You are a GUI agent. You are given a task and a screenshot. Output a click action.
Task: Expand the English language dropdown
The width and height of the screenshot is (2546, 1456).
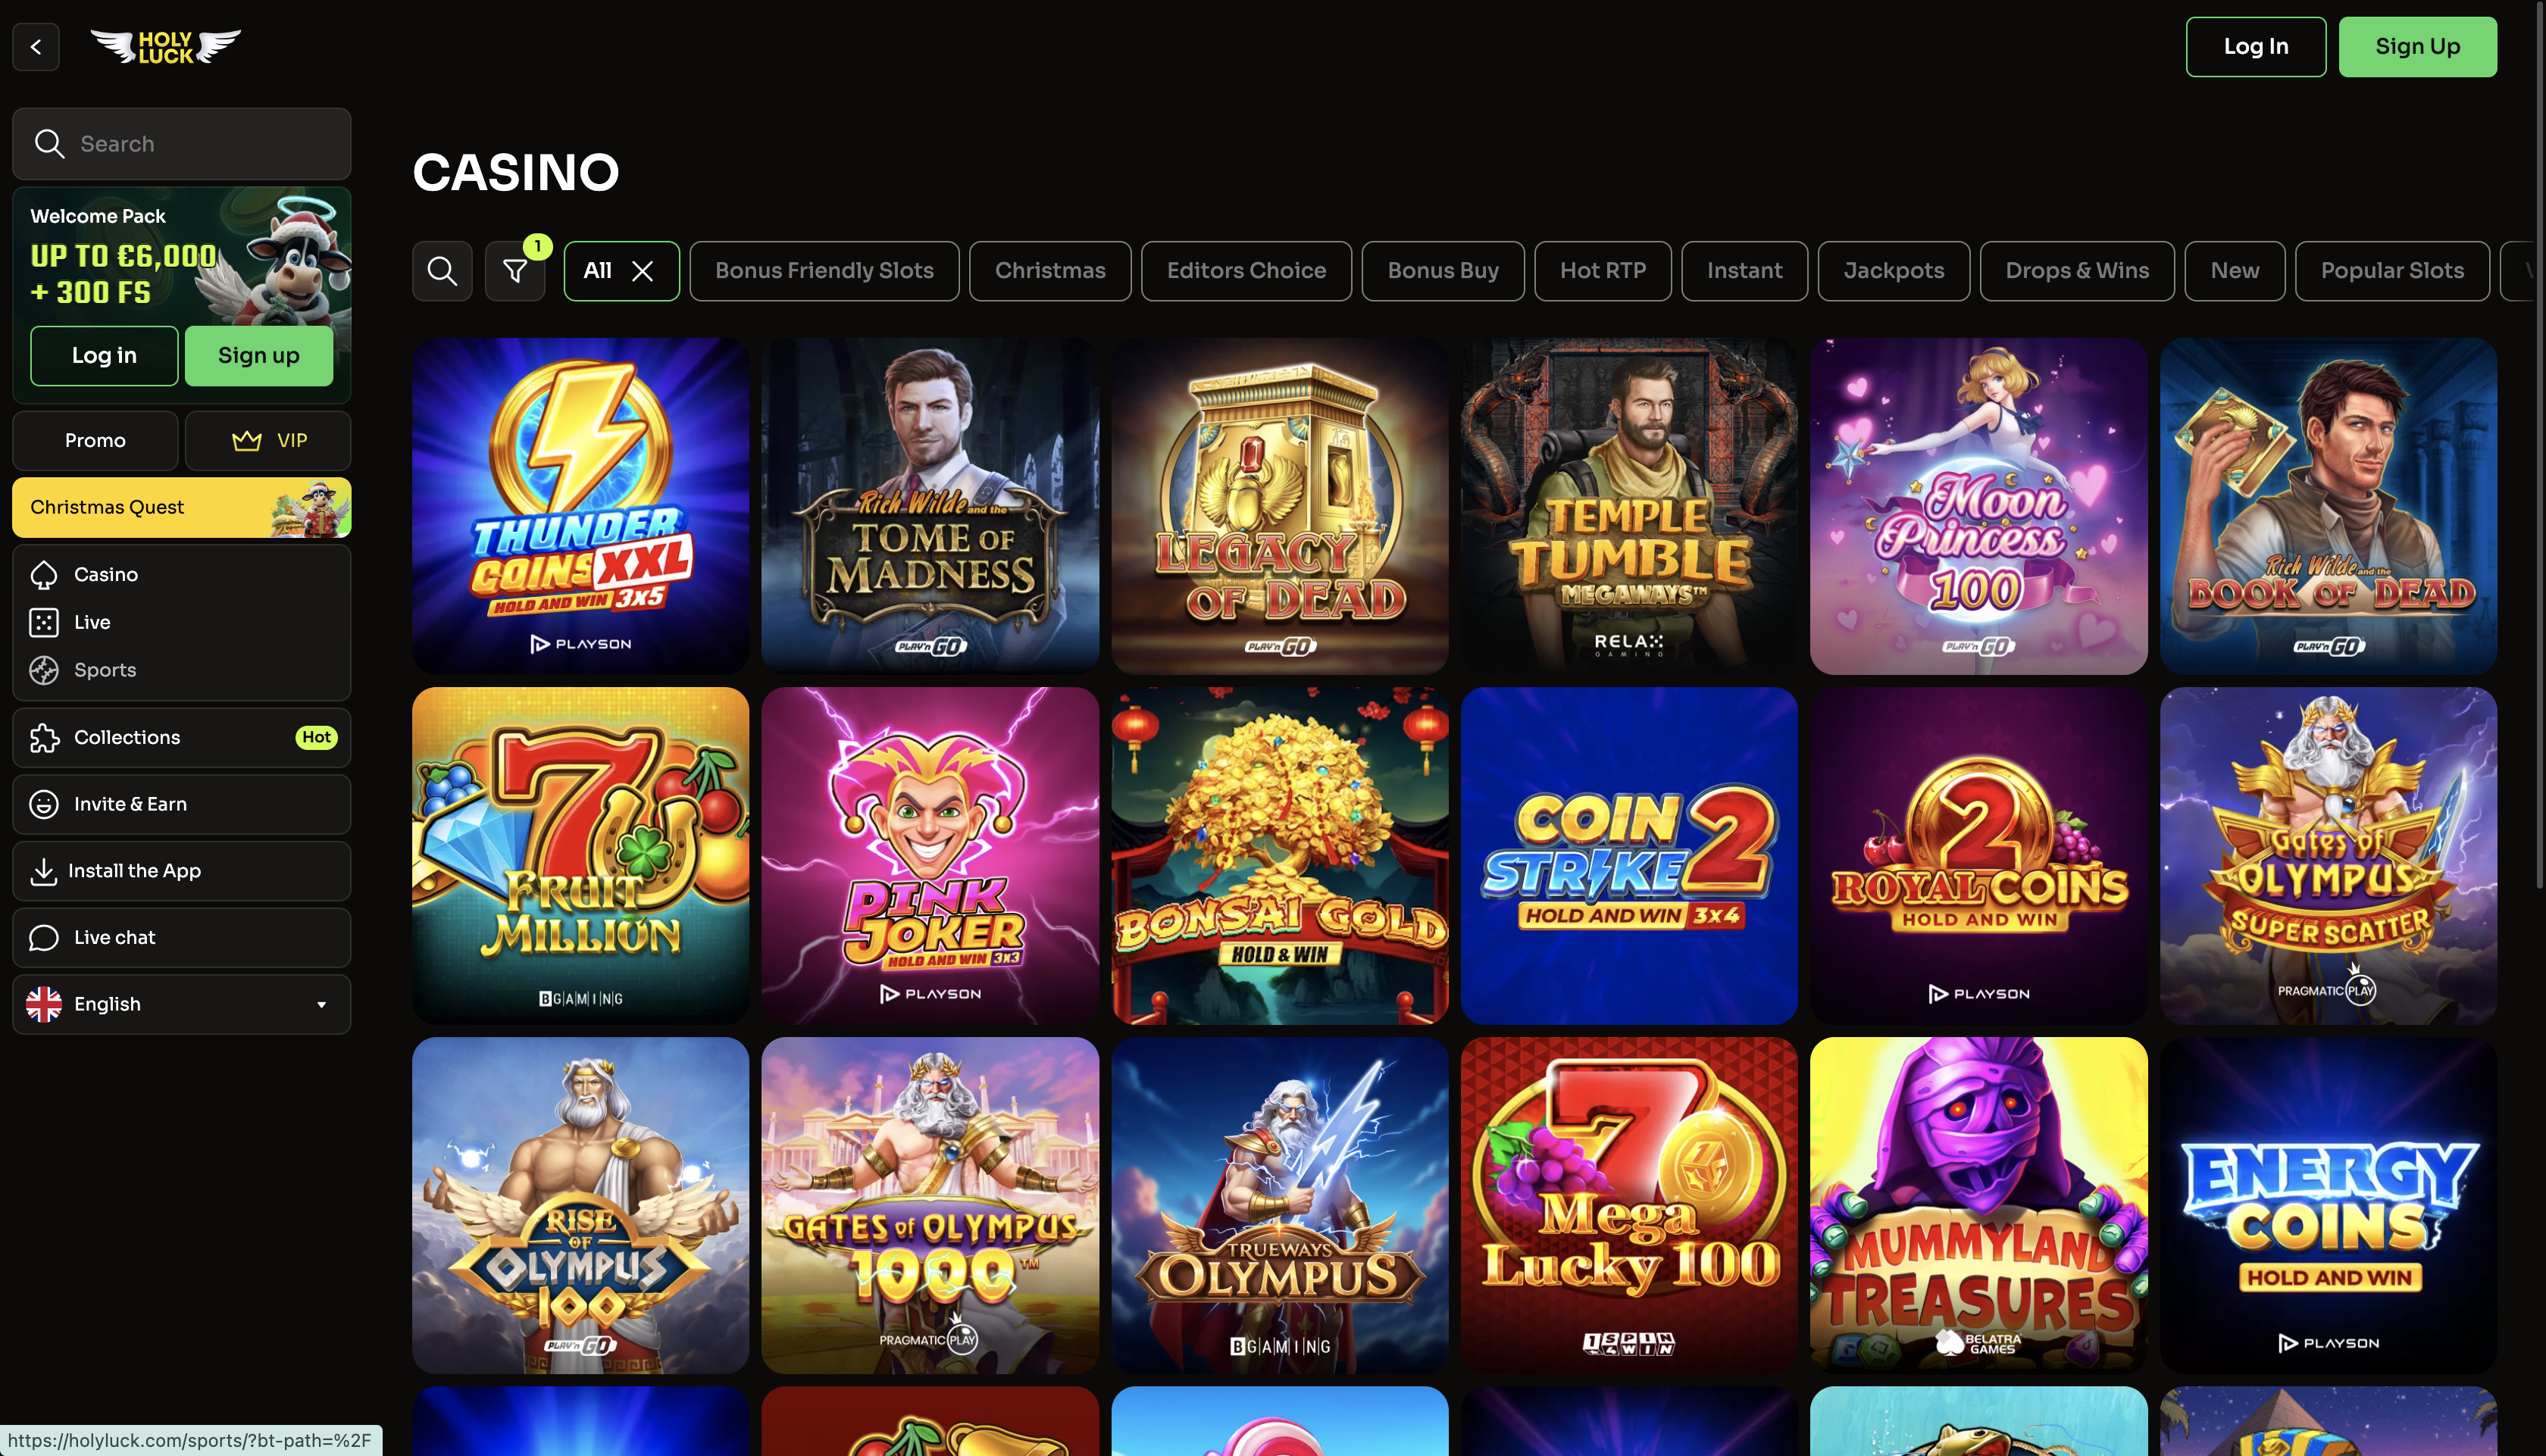[x=181, y=1004]
